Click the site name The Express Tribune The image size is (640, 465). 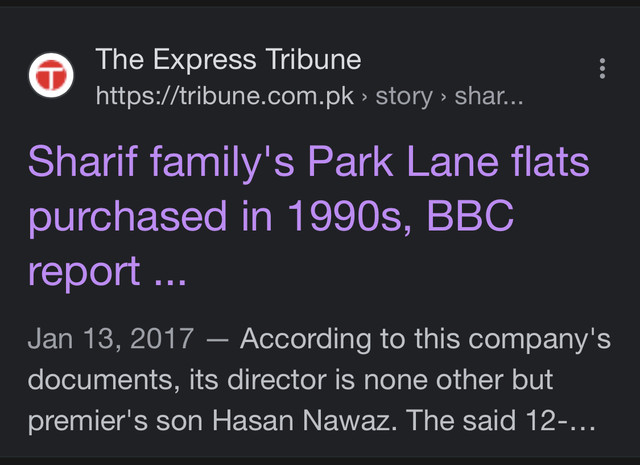tap(228, 60)
